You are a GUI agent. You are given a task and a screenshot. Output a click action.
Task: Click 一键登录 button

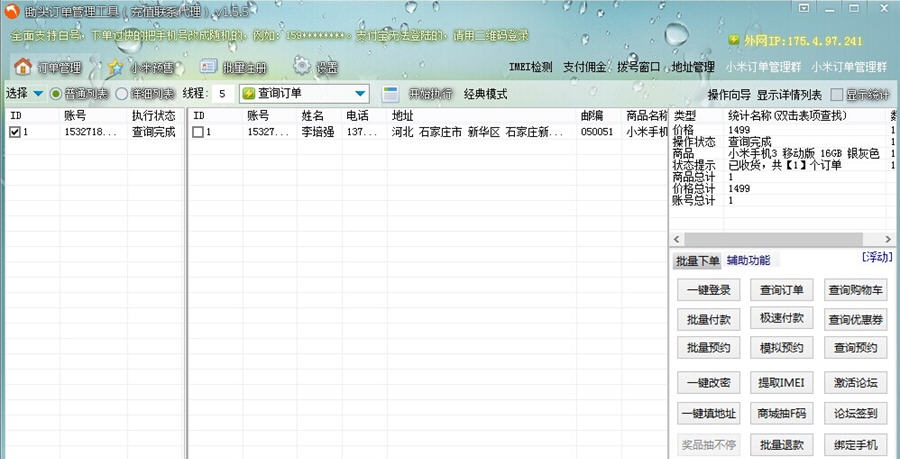coord(709,290)
